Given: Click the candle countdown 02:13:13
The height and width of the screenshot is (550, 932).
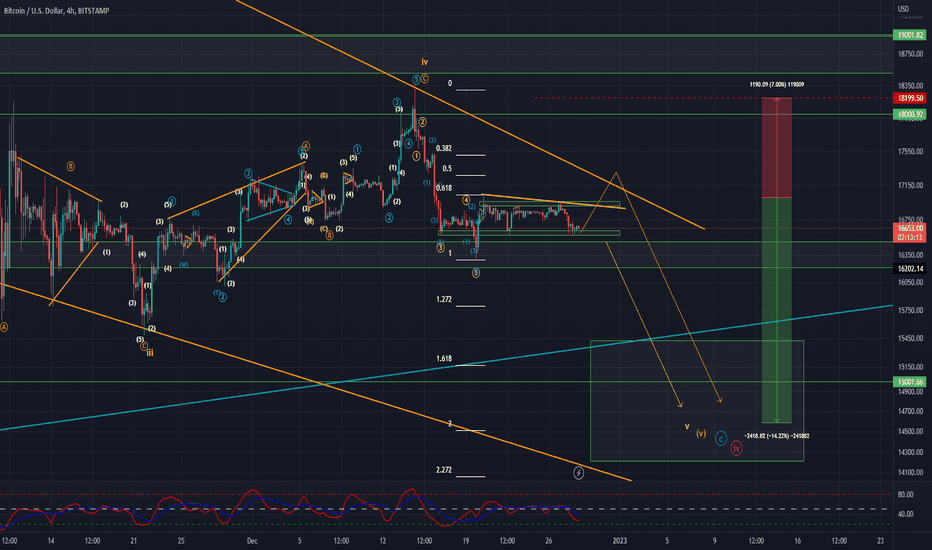Looking at the screenshot, I should (910, 237).
